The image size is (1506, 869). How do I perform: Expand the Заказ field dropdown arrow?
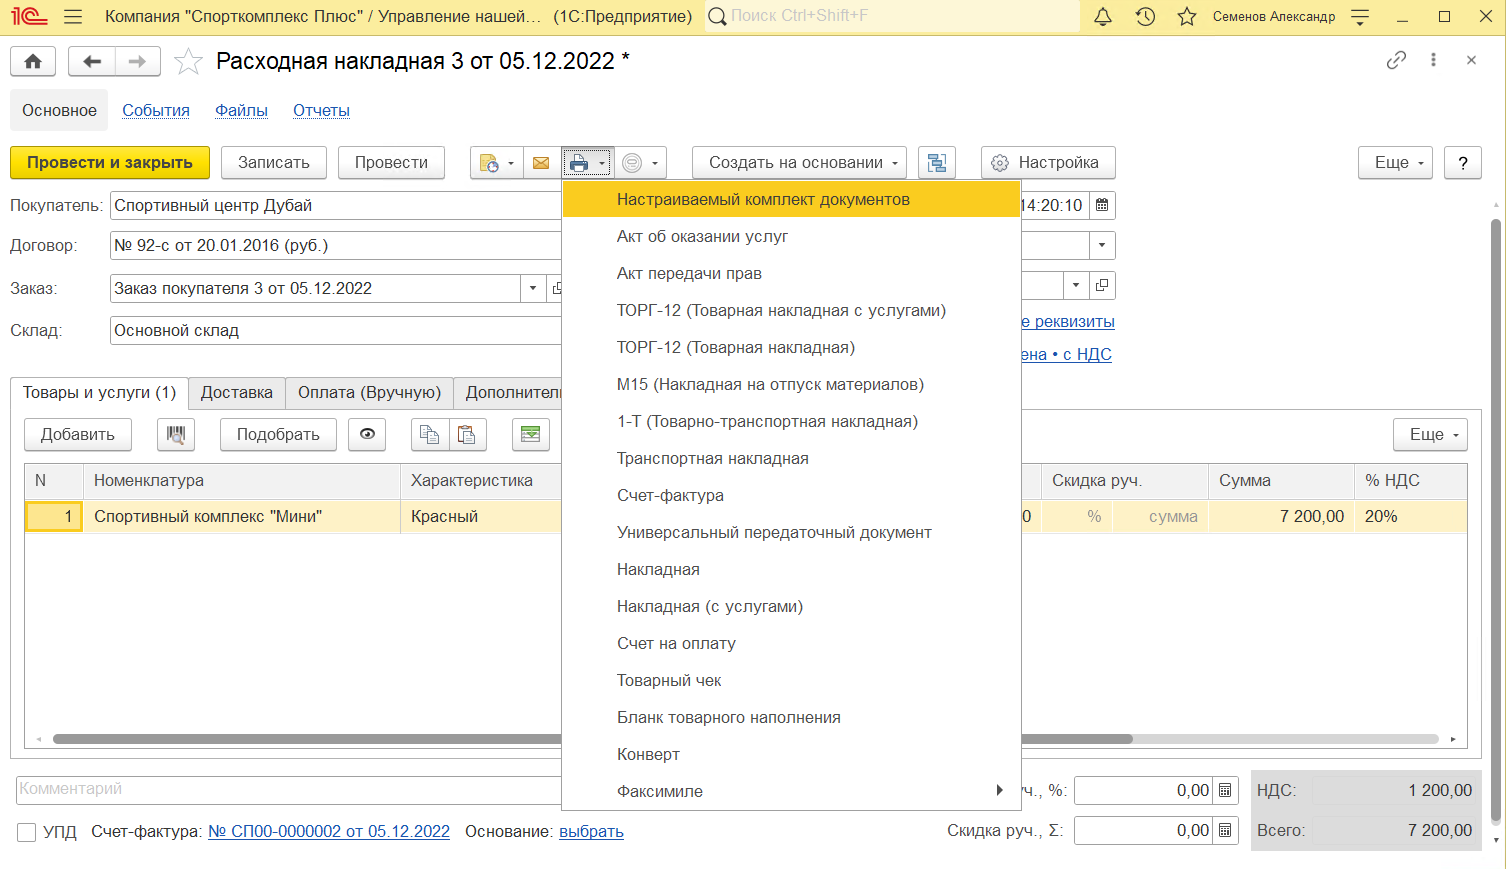coord(533,288)
